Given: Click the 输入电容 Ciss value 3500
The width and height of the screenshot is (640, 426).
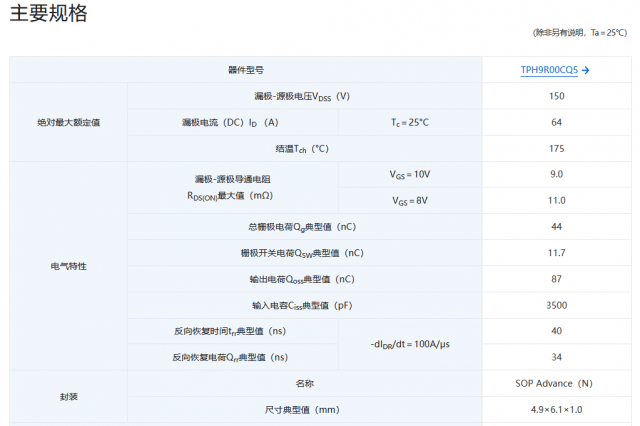Looking at the screenshot, I should [x=556, y=305].
